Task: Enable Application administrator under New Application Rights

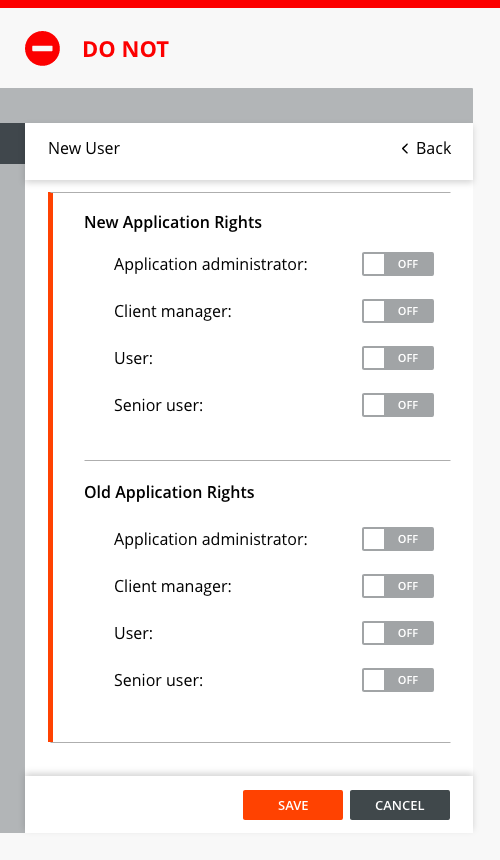Action: click(397, 264)
